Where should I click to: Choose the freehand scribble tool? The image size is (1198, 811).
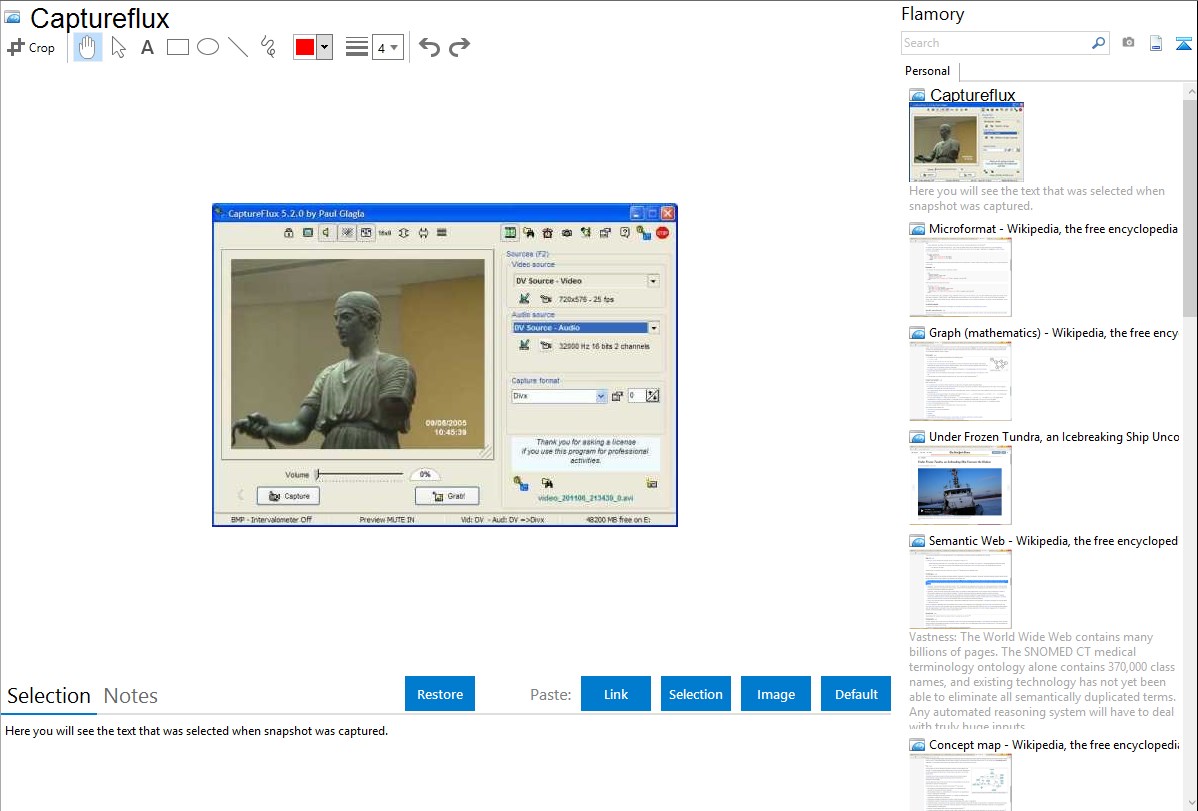(x=268, y=47)
